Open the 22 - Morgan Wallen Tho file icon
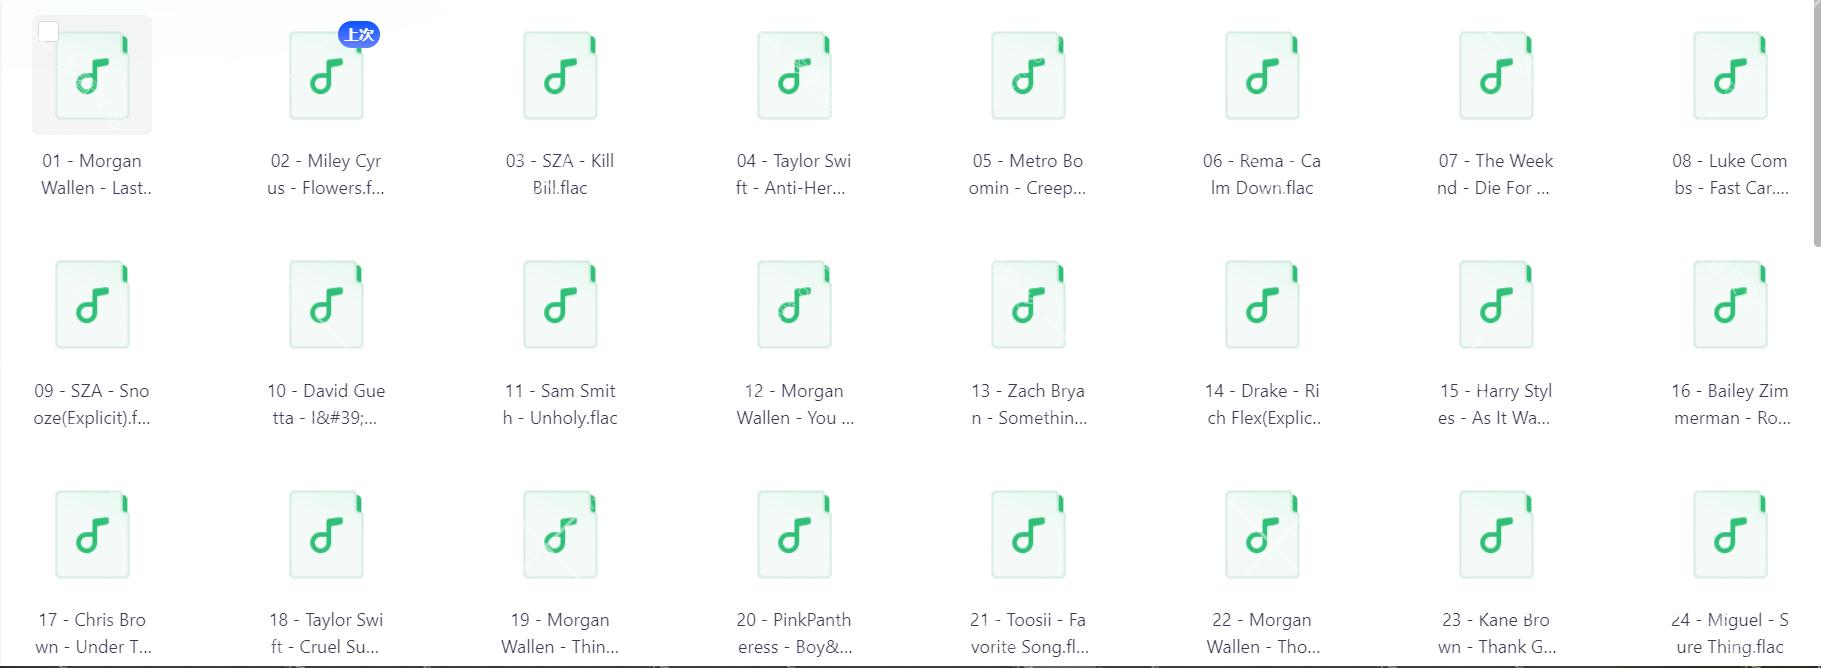Viewport: 1821px width, 668px height. click(1262, 535)
